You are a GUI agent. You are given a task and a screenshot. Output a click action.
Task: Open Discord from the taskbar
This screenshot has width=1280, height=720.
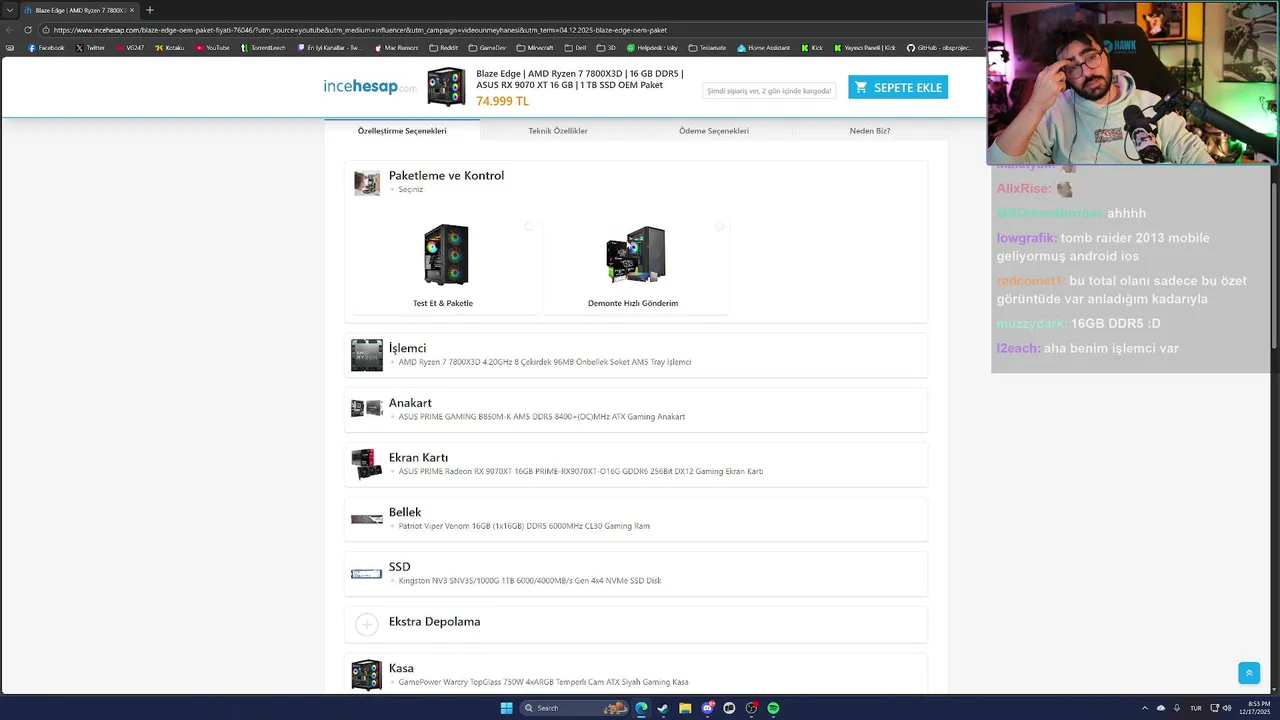pyautogui.click(x=707, y=708)
